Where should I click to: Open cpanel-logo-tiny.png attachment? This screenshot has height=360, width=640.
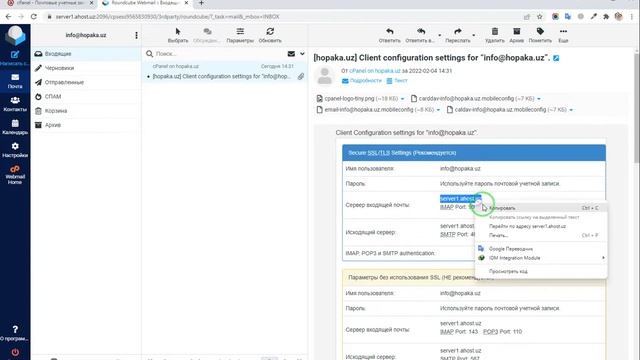pyautogui.click(x=357, y=98)
